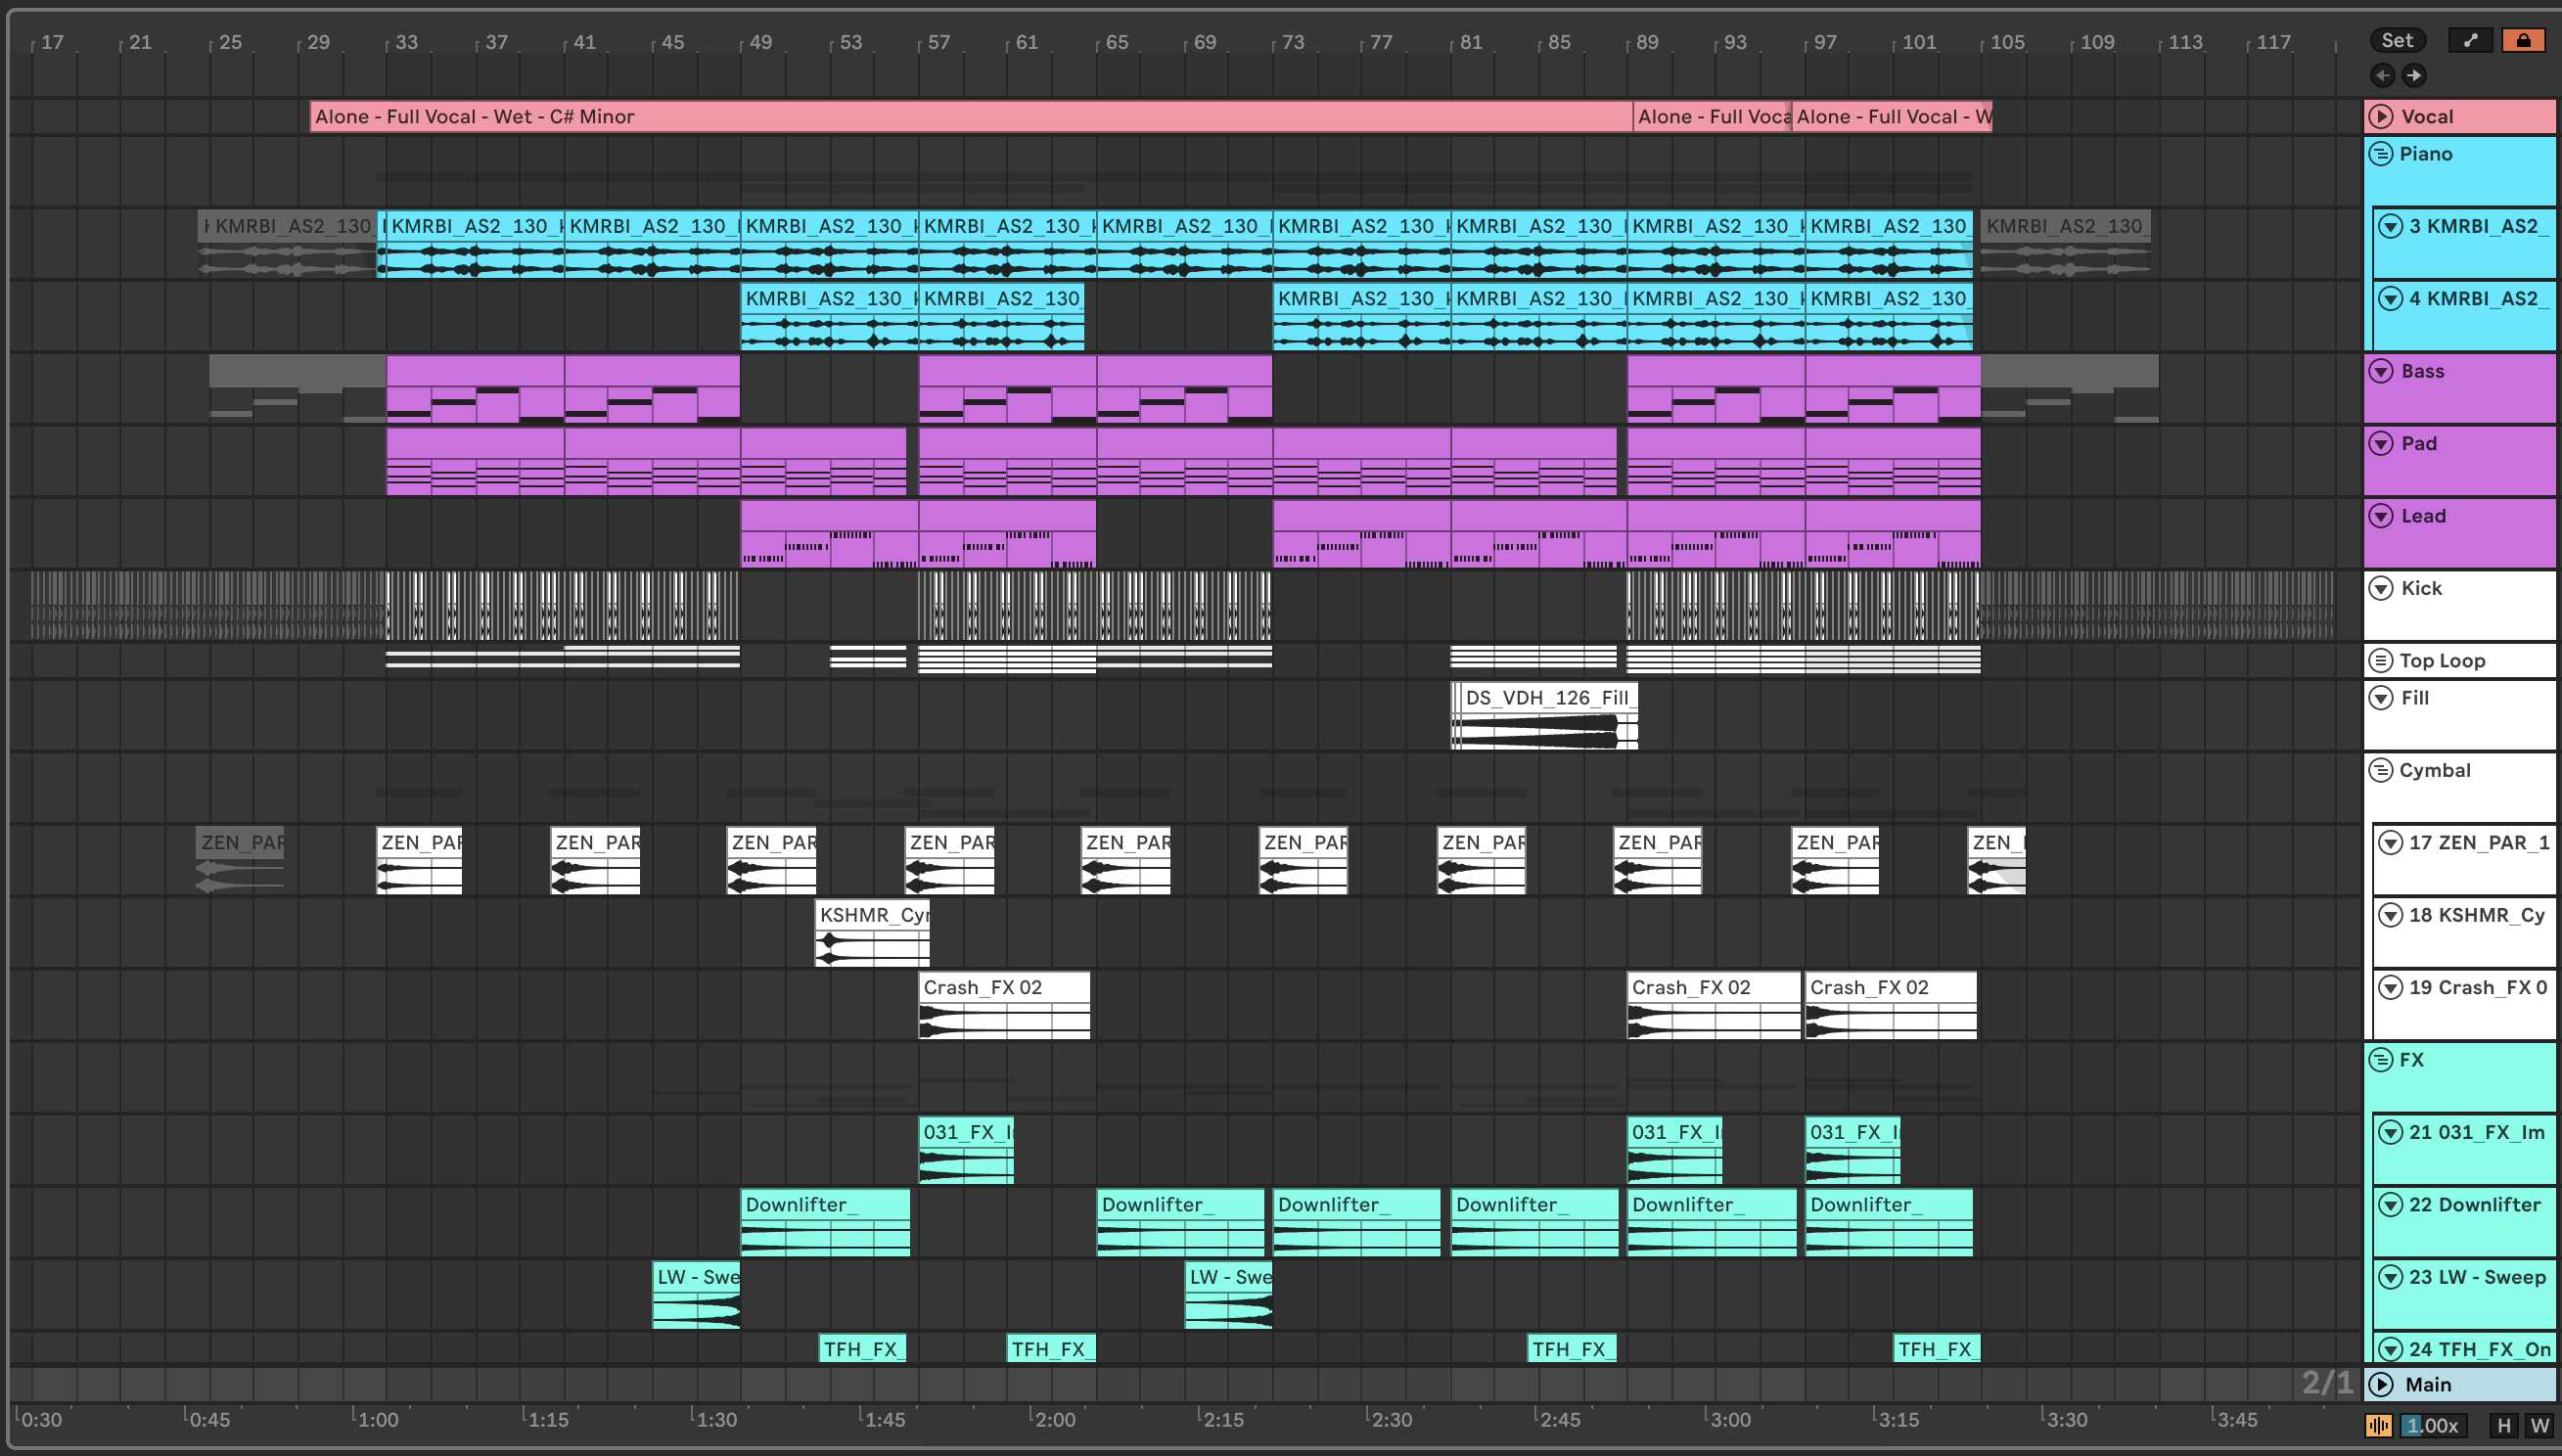
Task: Select the first Lead MIDI clip
Action: tap(829, 534)
